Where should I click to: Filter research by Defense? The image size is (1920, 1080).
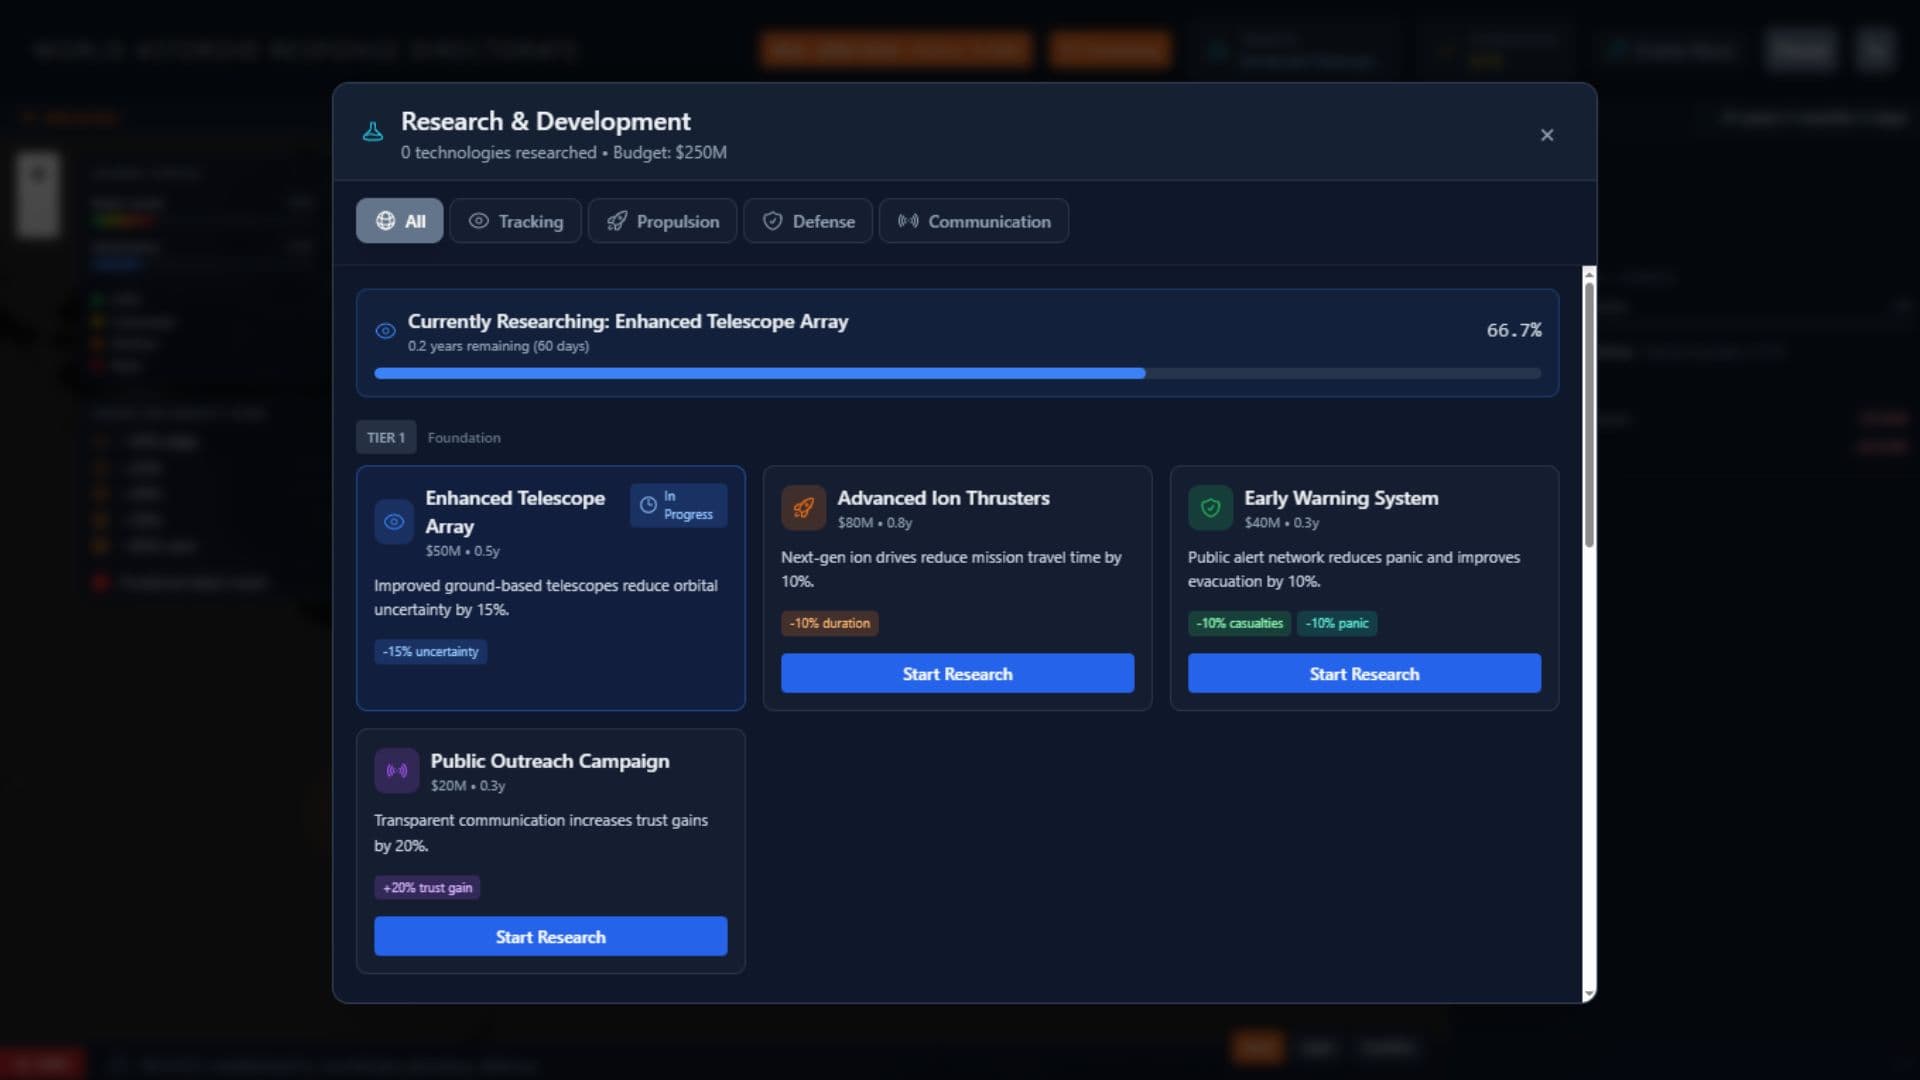808,221
